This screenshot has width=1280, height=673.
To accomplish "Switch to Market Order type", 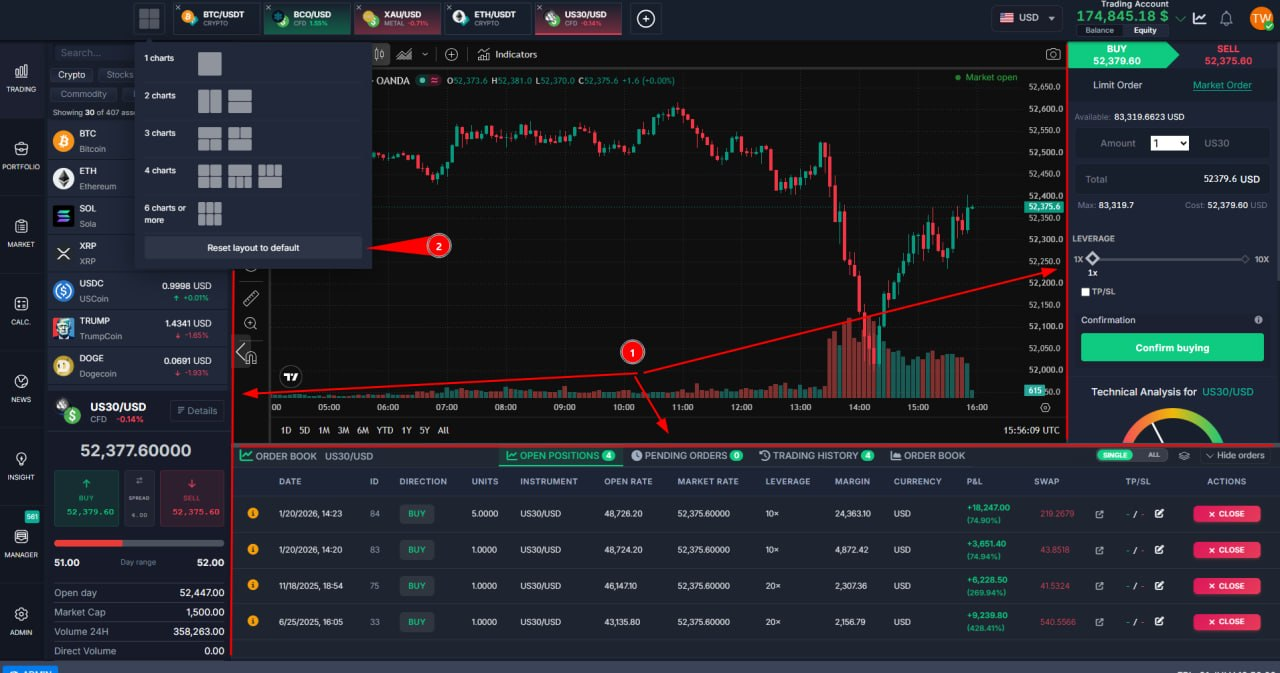I will point(1222,85).
